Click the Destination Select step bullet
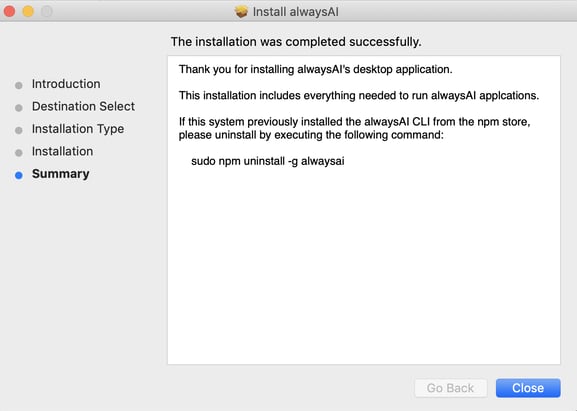 tap(19, 108)
